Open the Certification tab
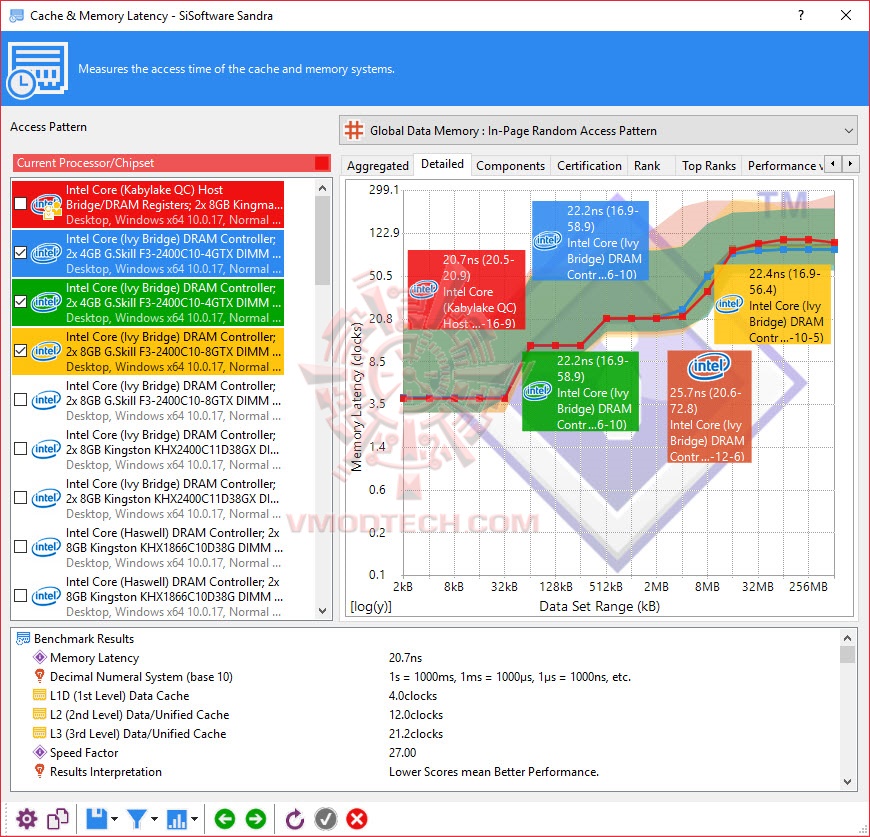 [x=589, y=166]
